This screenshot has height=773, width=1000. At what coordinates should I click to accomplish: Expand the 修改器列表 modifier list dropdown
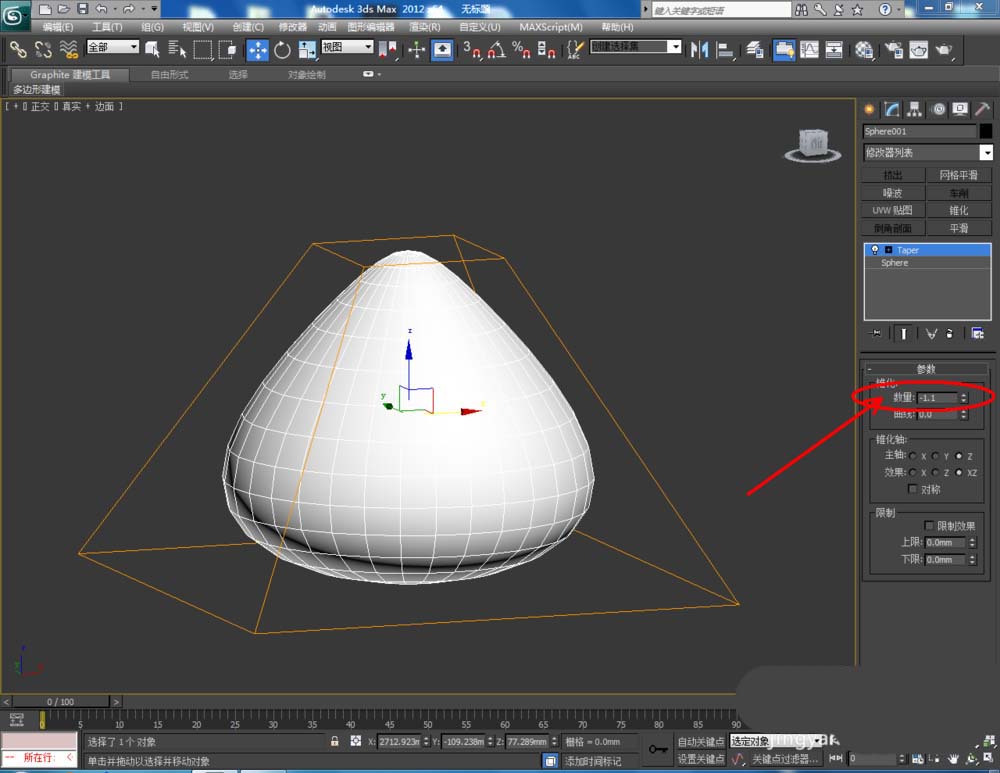coord(986,152)
